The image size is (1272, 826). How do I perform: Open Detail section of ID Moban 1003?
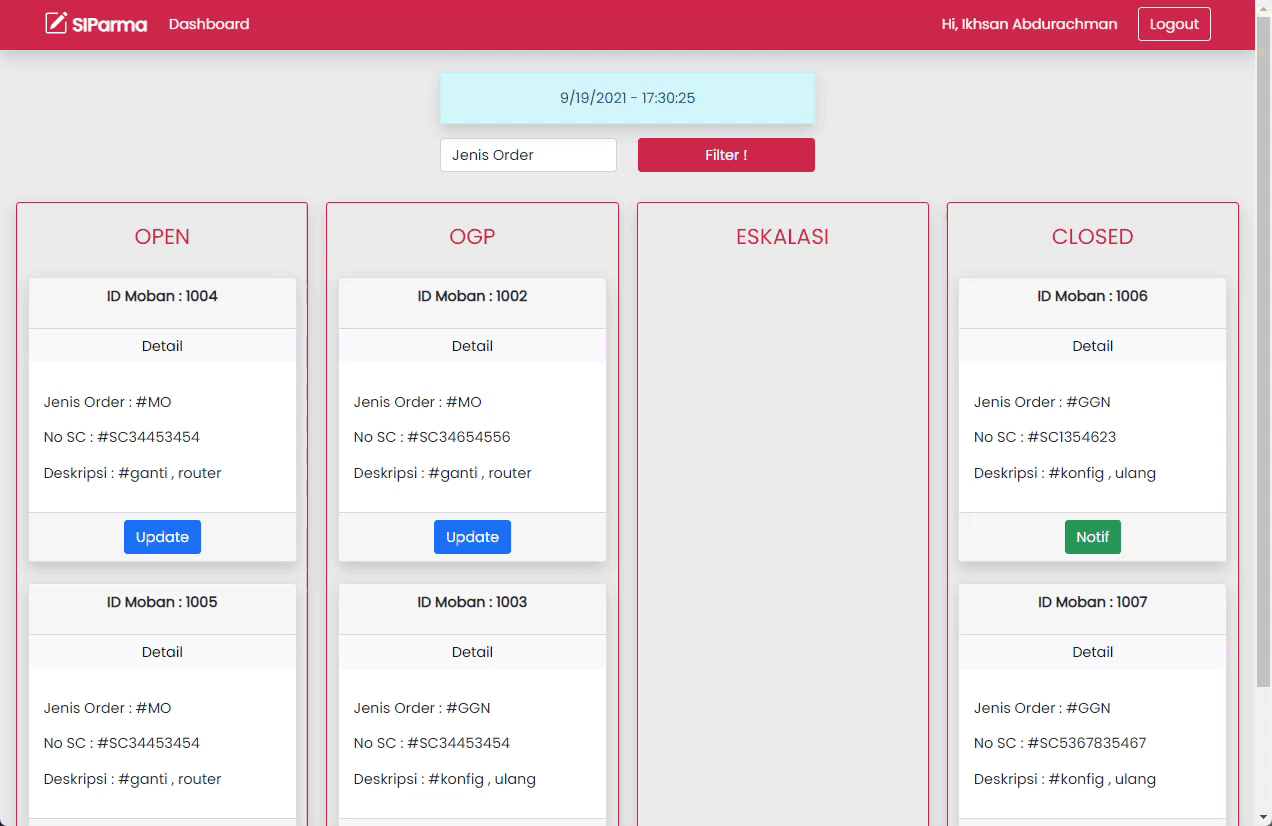pos(472,652)
